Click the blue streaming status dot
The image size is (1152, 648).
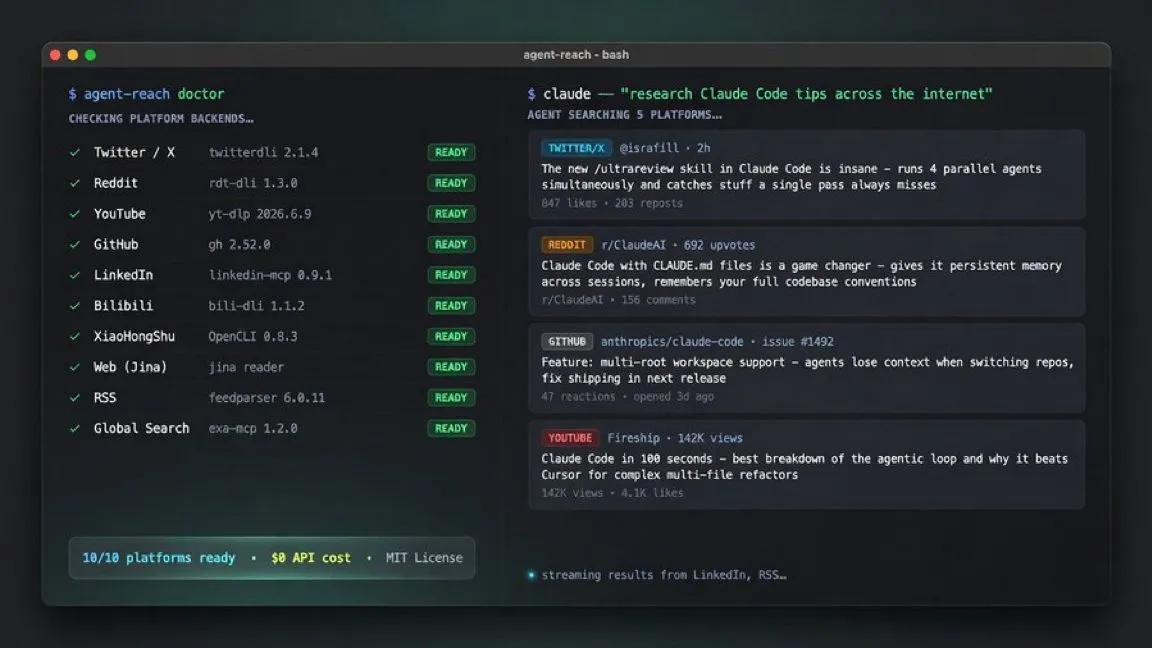pyautogui.click(x=531, y=575)
